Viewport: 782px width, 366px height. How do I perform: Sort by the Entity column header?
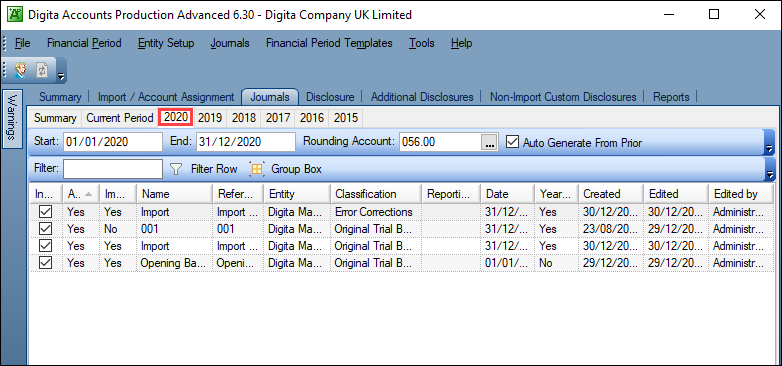(297, 194)
